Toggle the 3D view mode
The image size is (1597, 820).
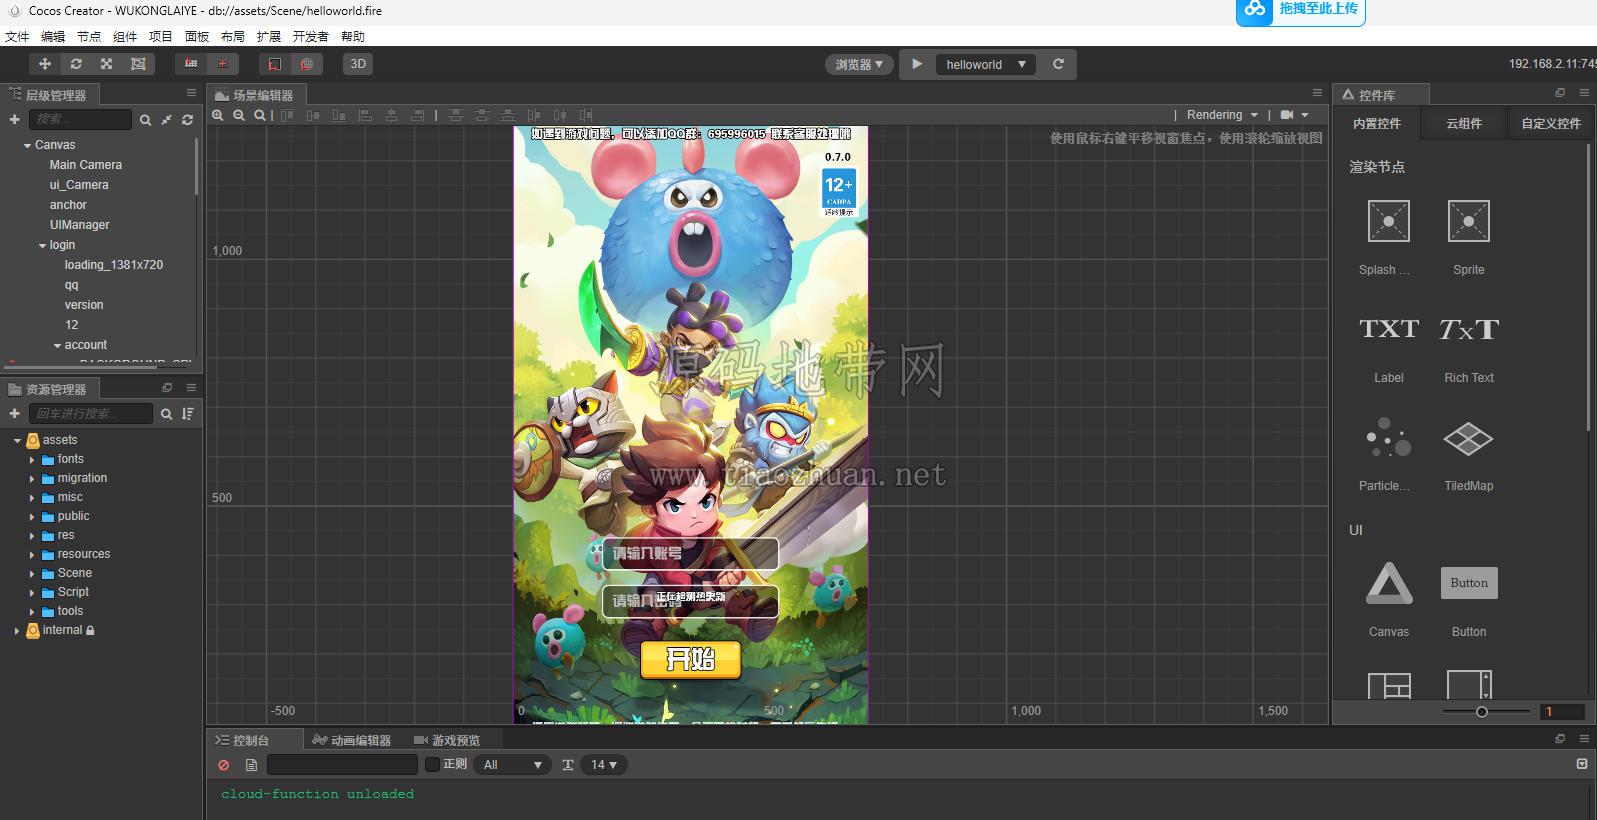click(358, 64)
